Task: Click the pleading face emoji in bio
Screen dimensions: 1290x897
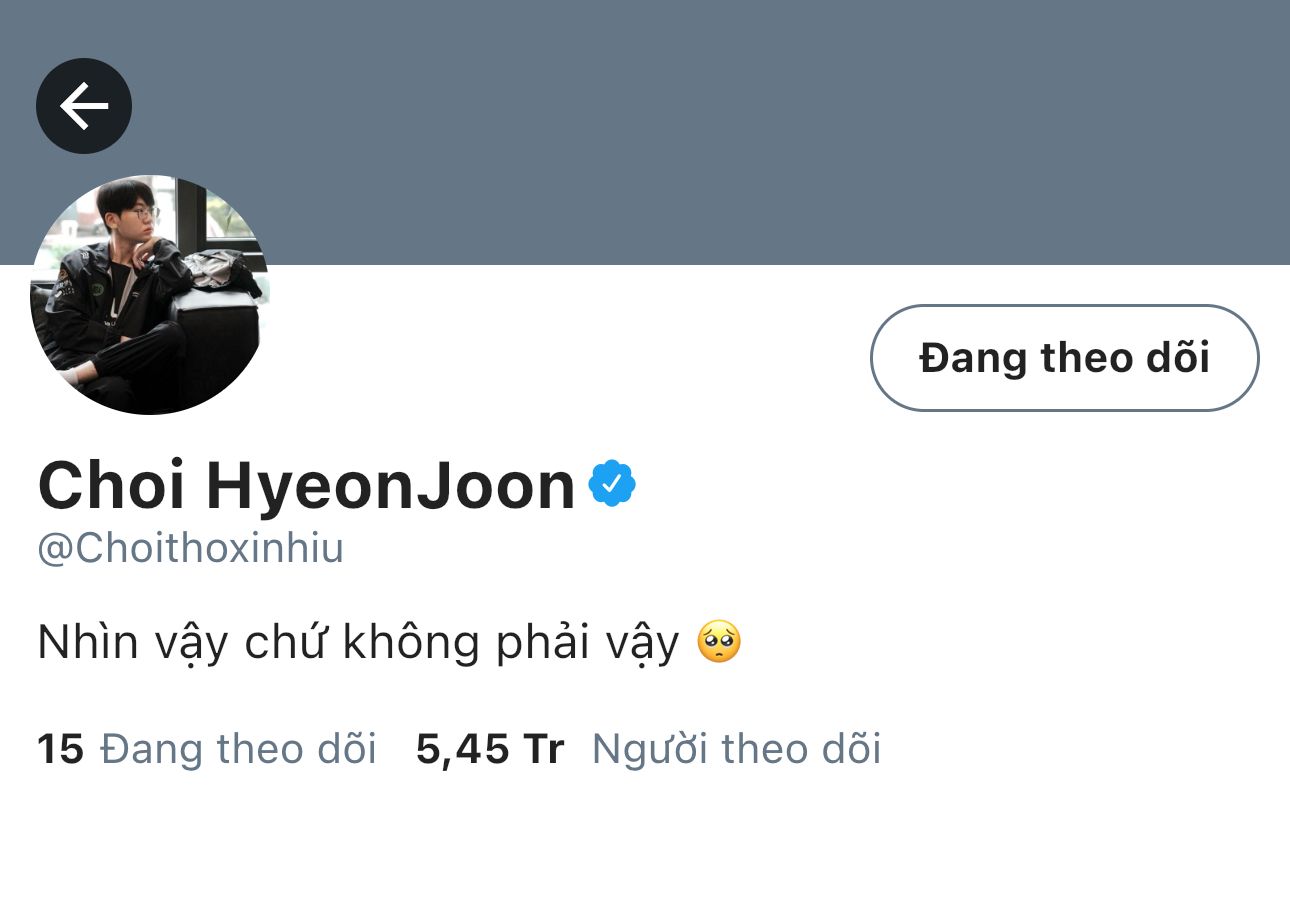Action: tap(719, 642)
